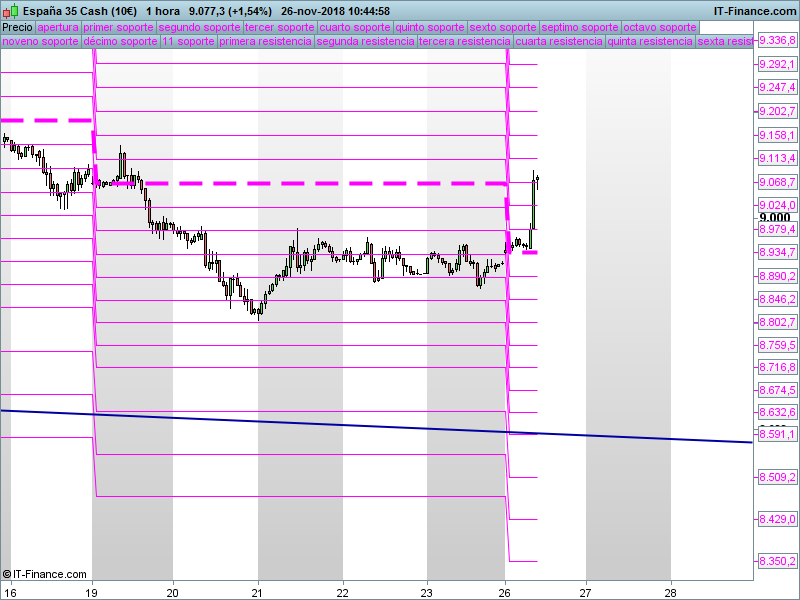Select the primer soporte label
This screenshot has width=800, height=600.
pyautogui.click(x=118, y=27)
